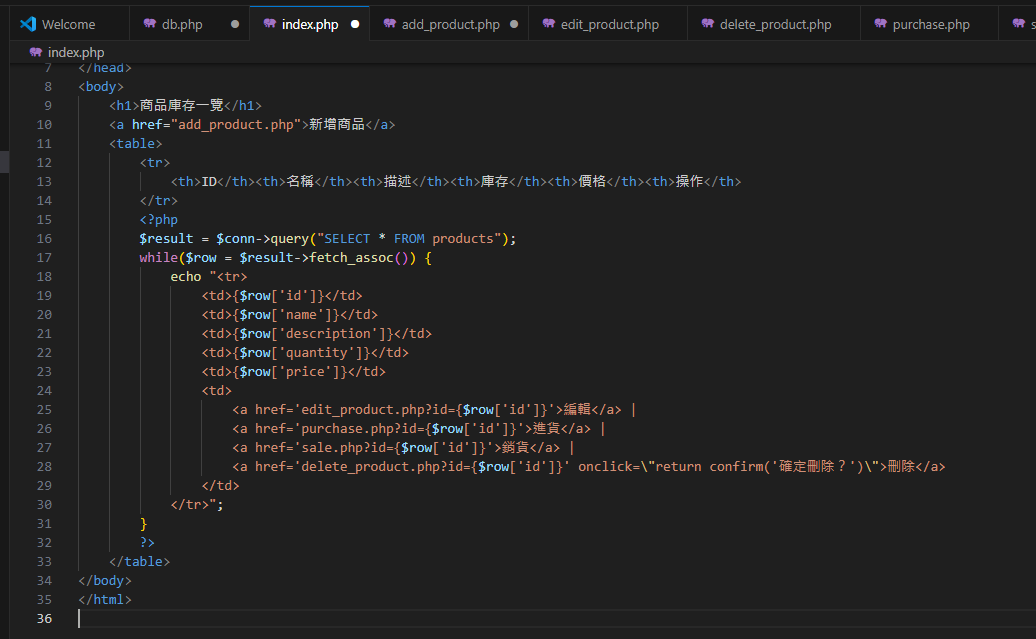Click the PHP icon on purchase.php tab

tap(881, 24)
